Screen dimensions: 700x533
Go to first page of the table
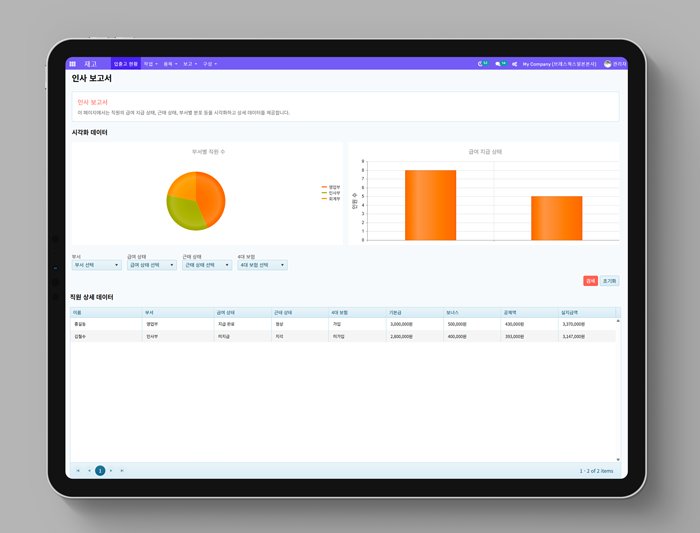pos(78,470)
